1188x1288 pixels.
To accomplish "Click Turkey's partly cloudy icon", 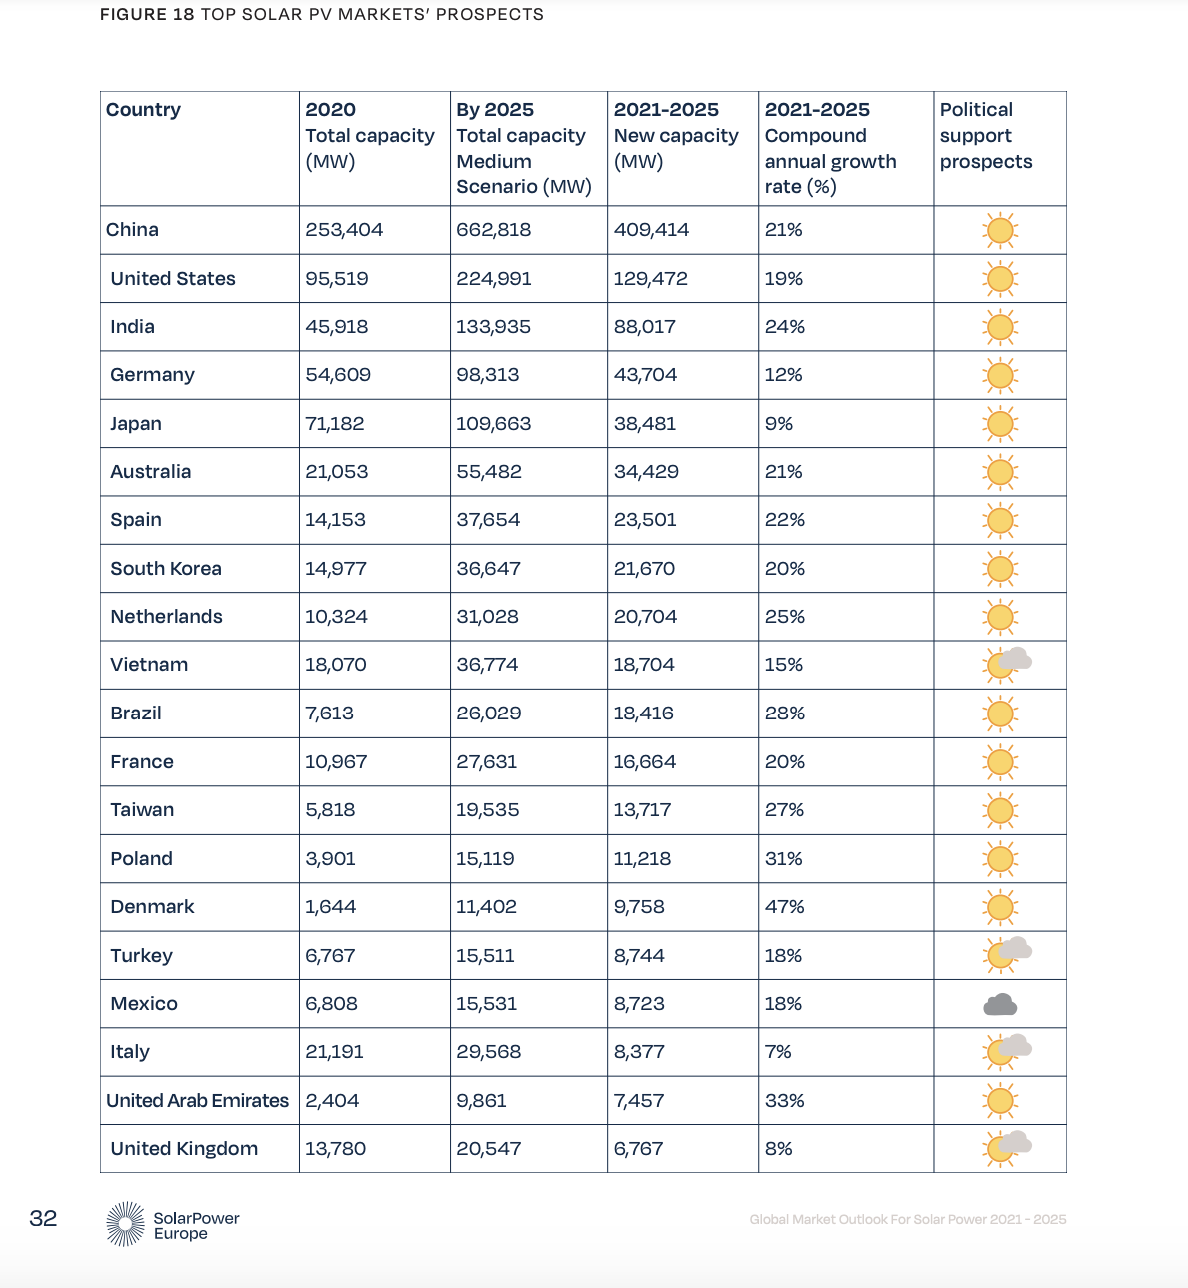I will 1007,954.
